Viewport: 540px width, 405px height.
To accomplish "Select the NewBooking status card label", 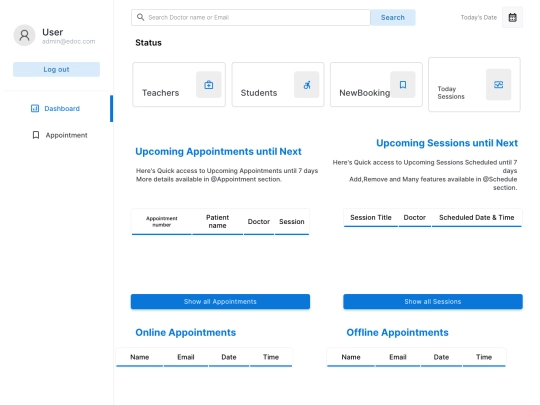I will [x=365, y=93].
